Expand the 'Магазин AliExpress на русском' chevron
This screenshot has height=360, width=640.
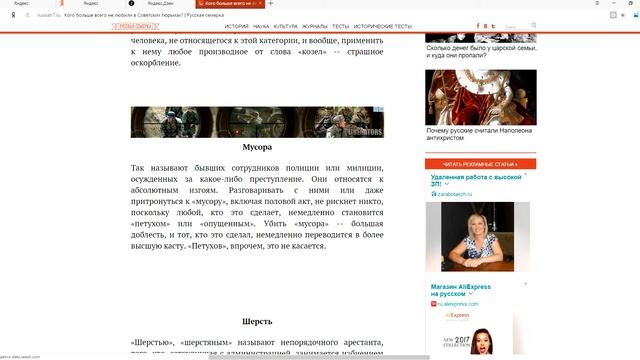471,294
